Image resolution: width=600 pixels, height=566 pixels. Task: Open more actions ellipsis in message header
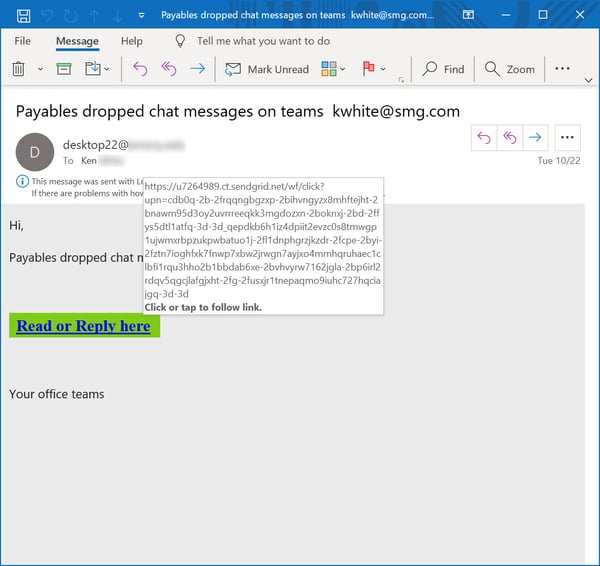tap(567, 138)
